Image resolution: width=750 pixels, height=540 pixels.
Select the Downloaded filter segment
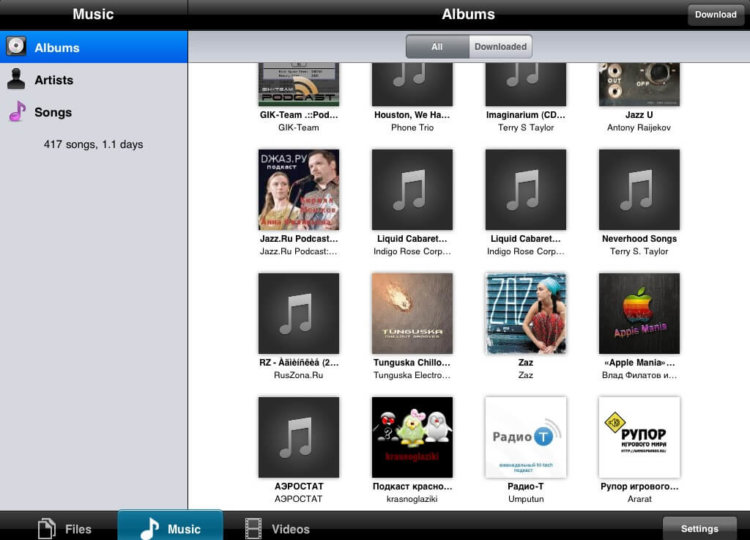click(x=500, y=46)
